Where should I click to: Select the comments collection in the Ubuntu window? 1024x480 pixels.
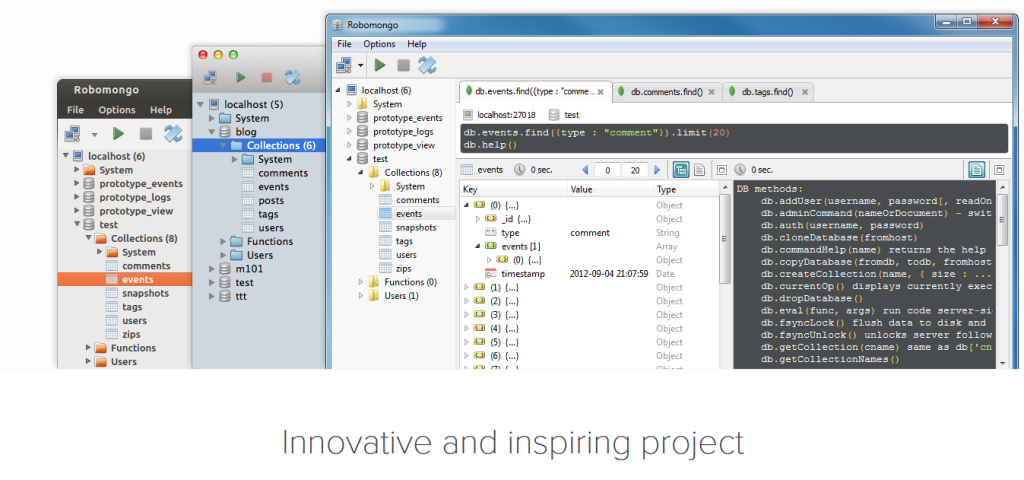[146, 266]
